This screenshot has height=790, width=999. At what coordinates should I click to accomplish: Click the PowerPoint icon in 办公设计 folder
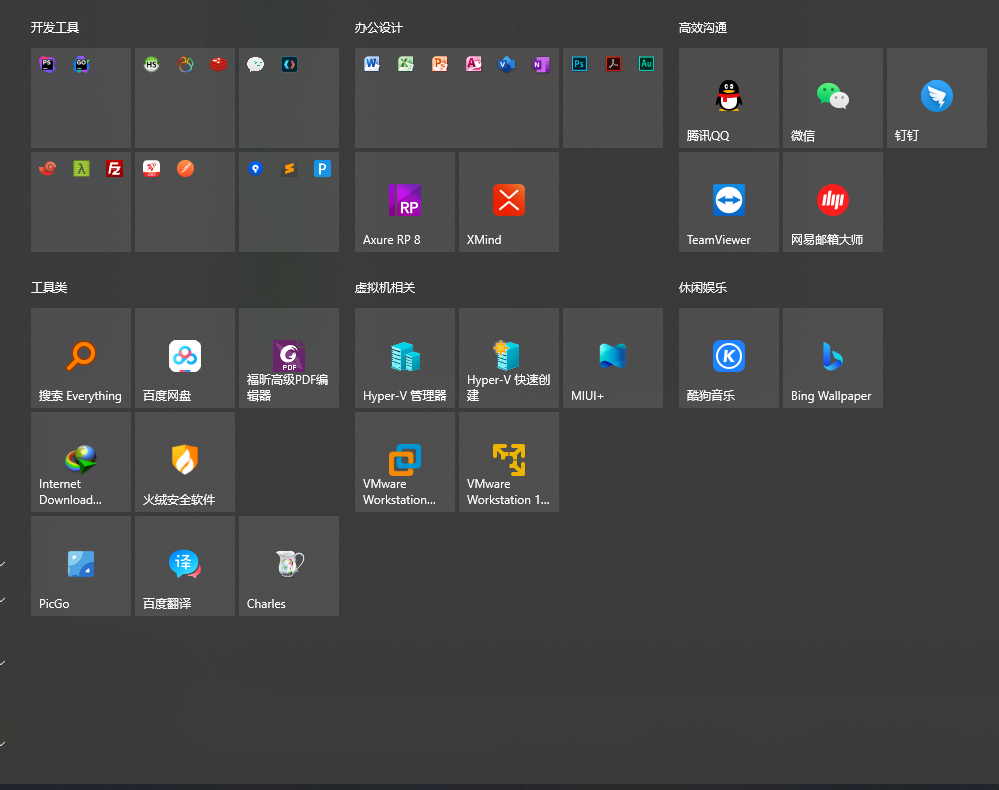point(440,64)
